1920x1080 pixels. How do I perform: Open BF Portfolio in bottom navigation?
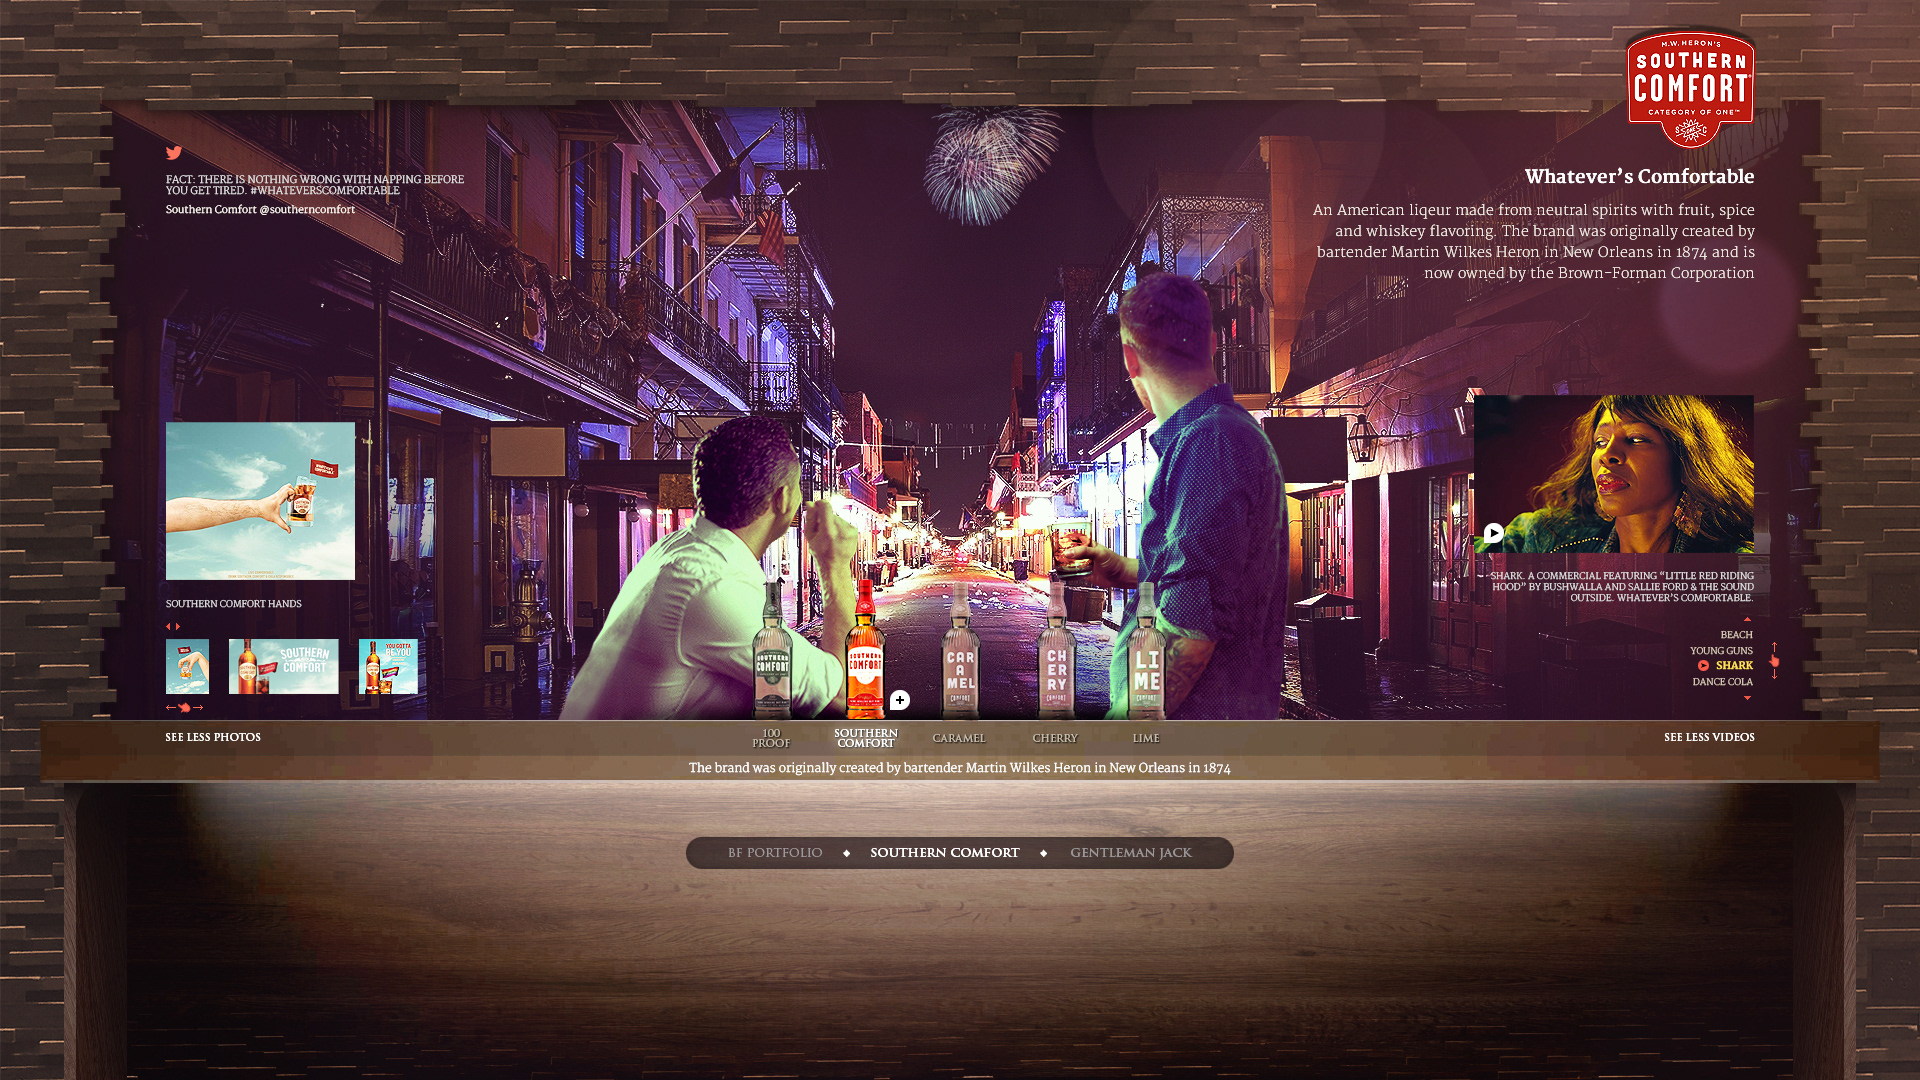pos(775,853)
